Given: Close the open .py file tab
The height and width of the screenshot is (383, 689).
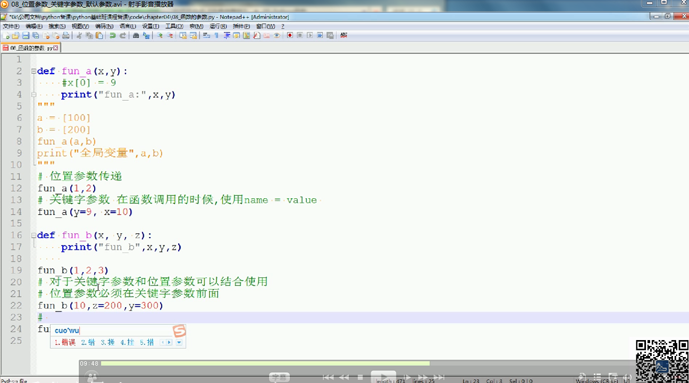Looking at the screenshot, I should [55, 47].
